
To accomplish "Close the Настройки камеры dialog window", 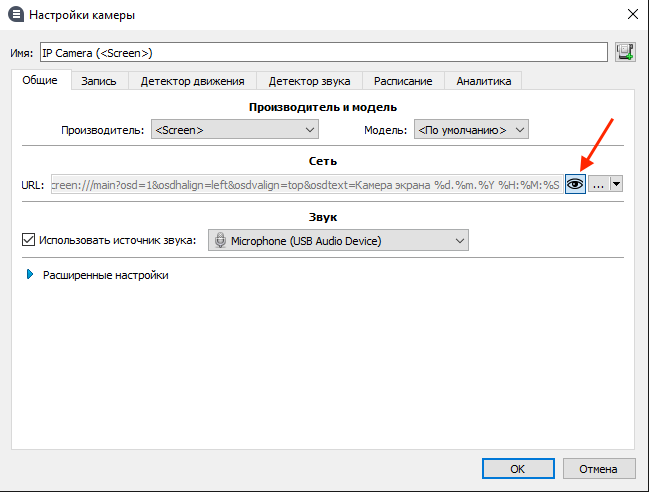I will click(632, 14).
